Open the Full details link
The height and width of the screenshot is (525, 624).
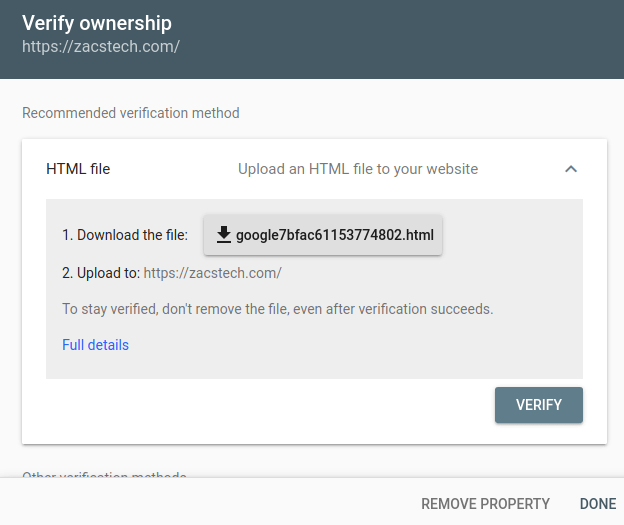click(96, 345)
